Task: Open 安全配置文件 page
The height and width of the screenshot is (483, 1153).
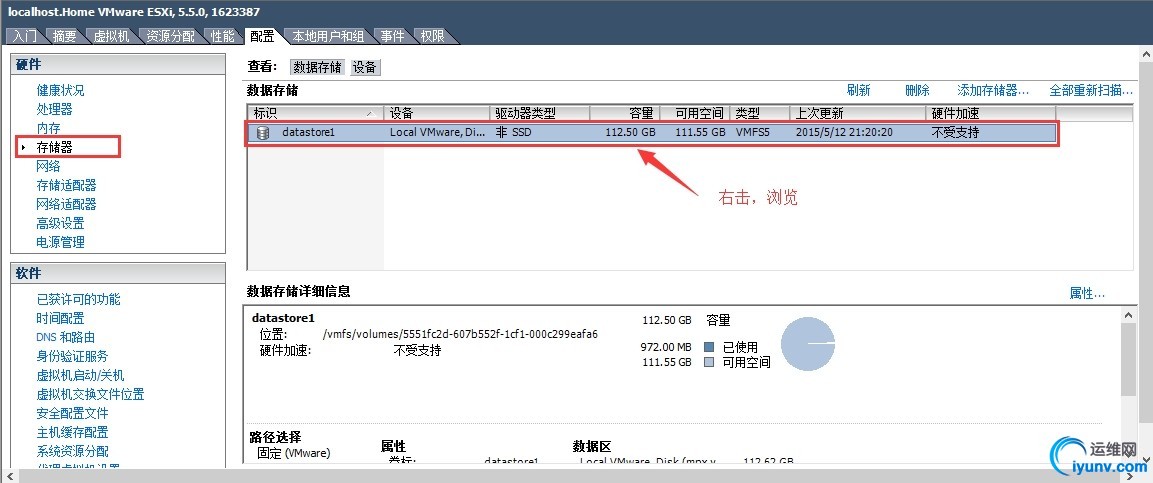Action: pos(72,413)
